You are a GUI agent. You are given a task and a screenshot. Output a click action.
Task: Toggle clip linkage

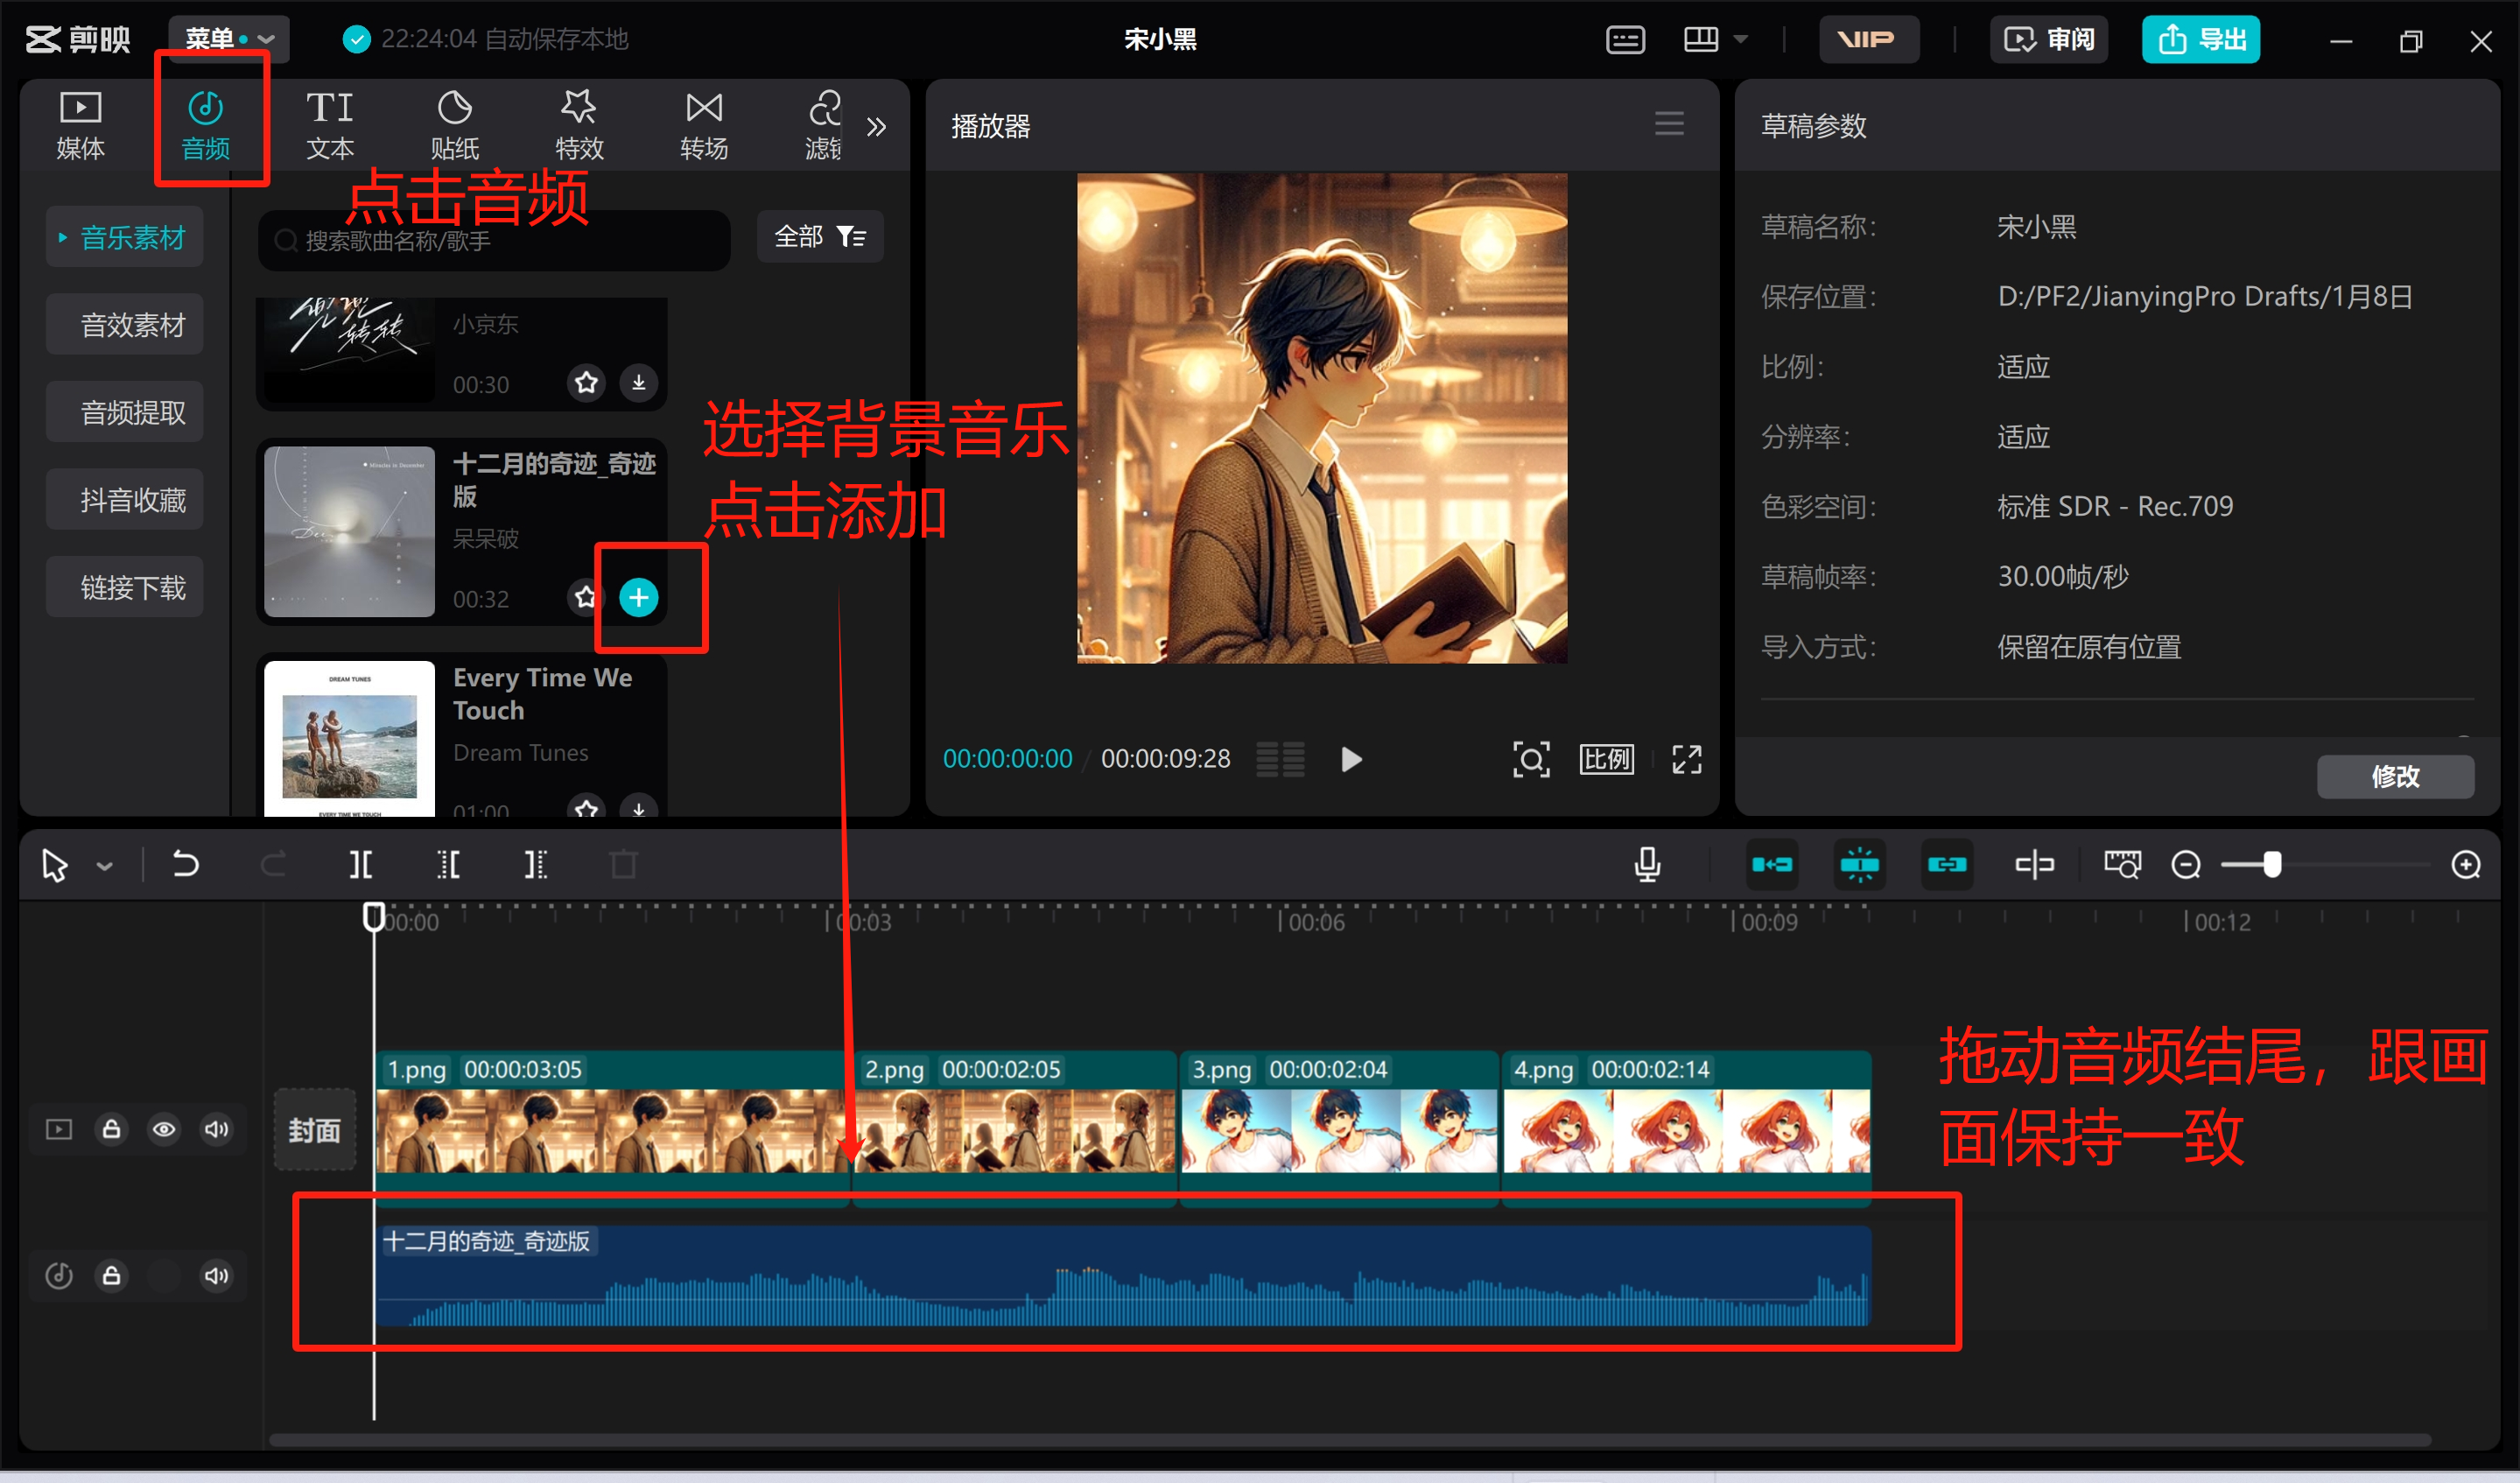1947,865
